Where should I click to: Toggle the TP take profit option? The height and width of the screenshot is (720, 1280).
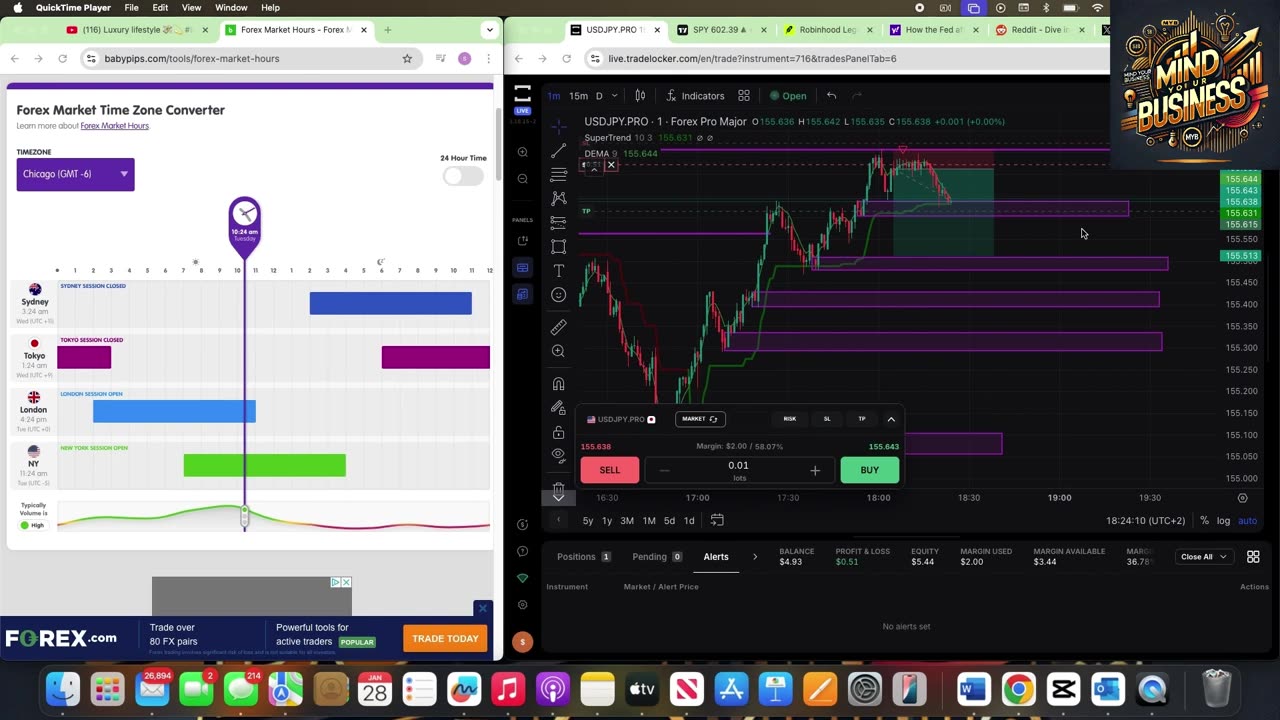click(x=862, y=419)
